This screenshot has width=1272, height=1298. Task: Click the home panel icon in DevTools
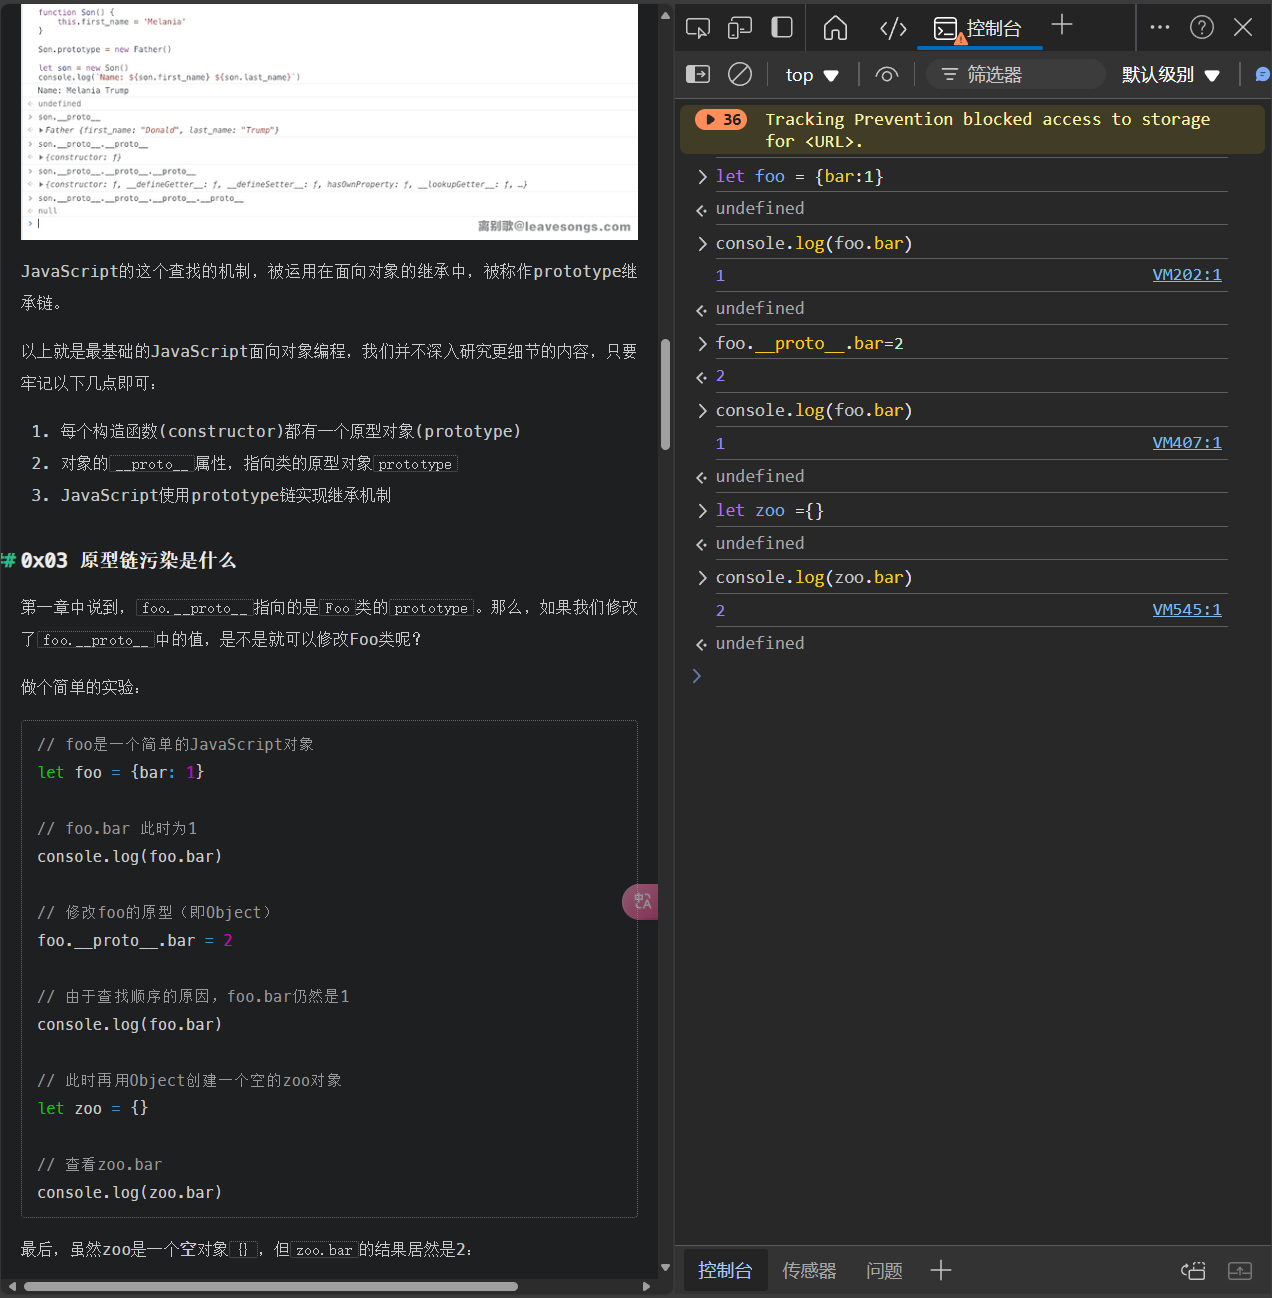pos(835,27)
